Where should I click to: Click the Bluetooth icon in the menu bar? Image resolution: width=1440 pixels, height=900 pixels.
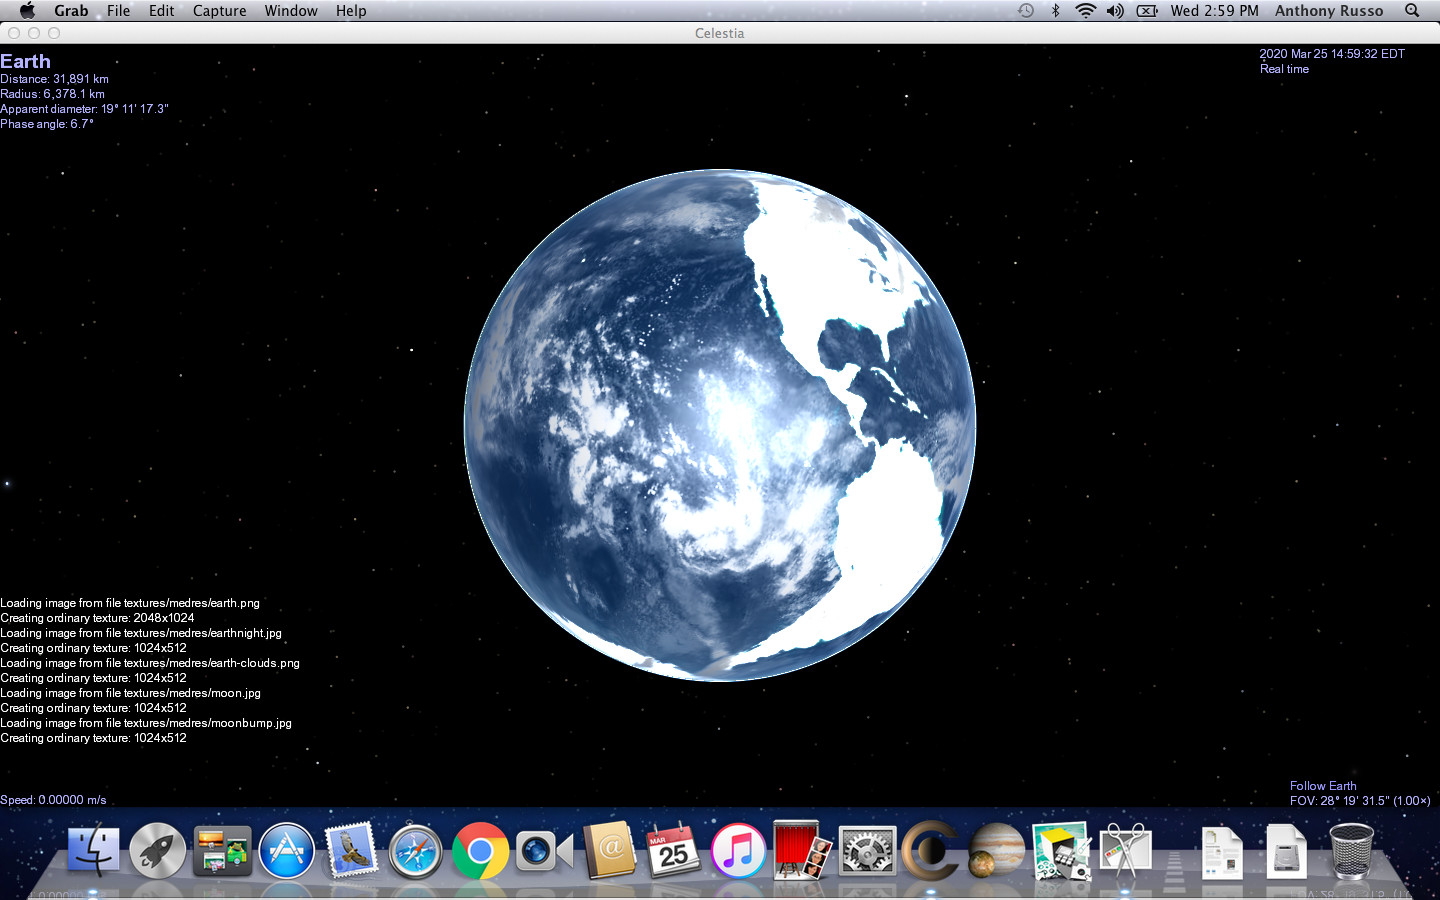click(x=1057, y=11)
